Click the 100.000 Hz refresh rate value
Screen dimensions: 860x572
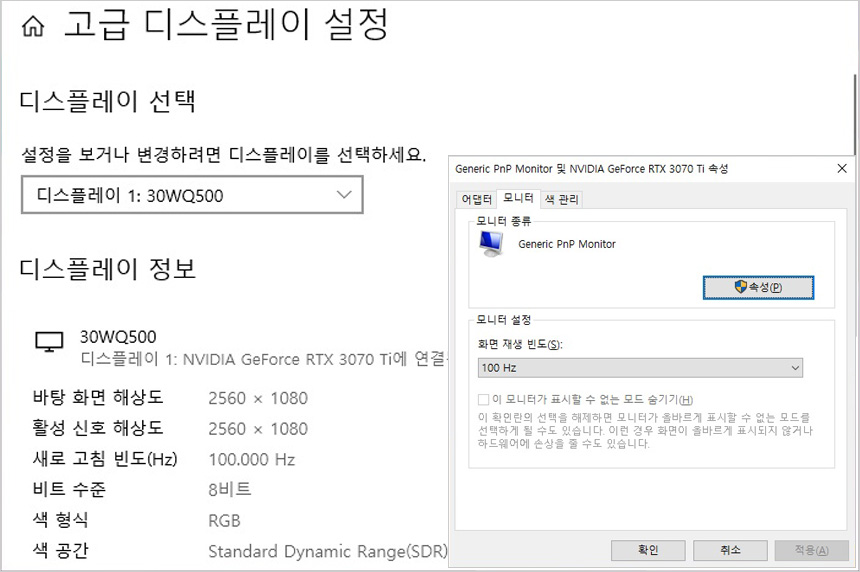pyautogui.click(x=252, y=460)
